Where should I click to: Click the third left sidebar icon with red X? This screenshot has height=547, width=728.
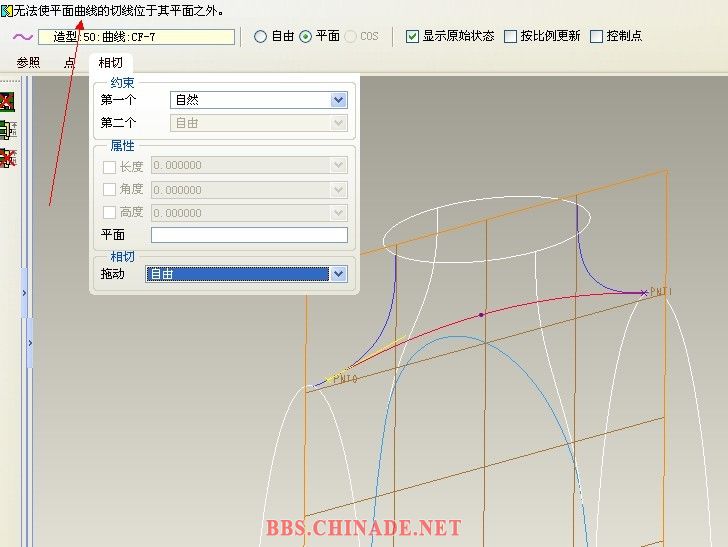[7, 157]
